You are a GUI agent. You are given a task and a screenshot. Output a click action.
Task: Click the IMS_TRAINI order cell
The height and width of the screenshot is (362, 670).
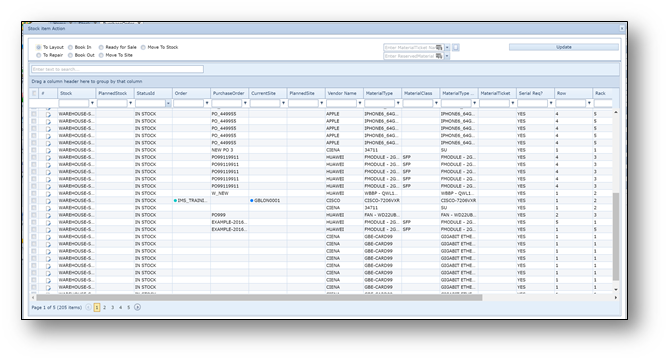tap(191, 200)
